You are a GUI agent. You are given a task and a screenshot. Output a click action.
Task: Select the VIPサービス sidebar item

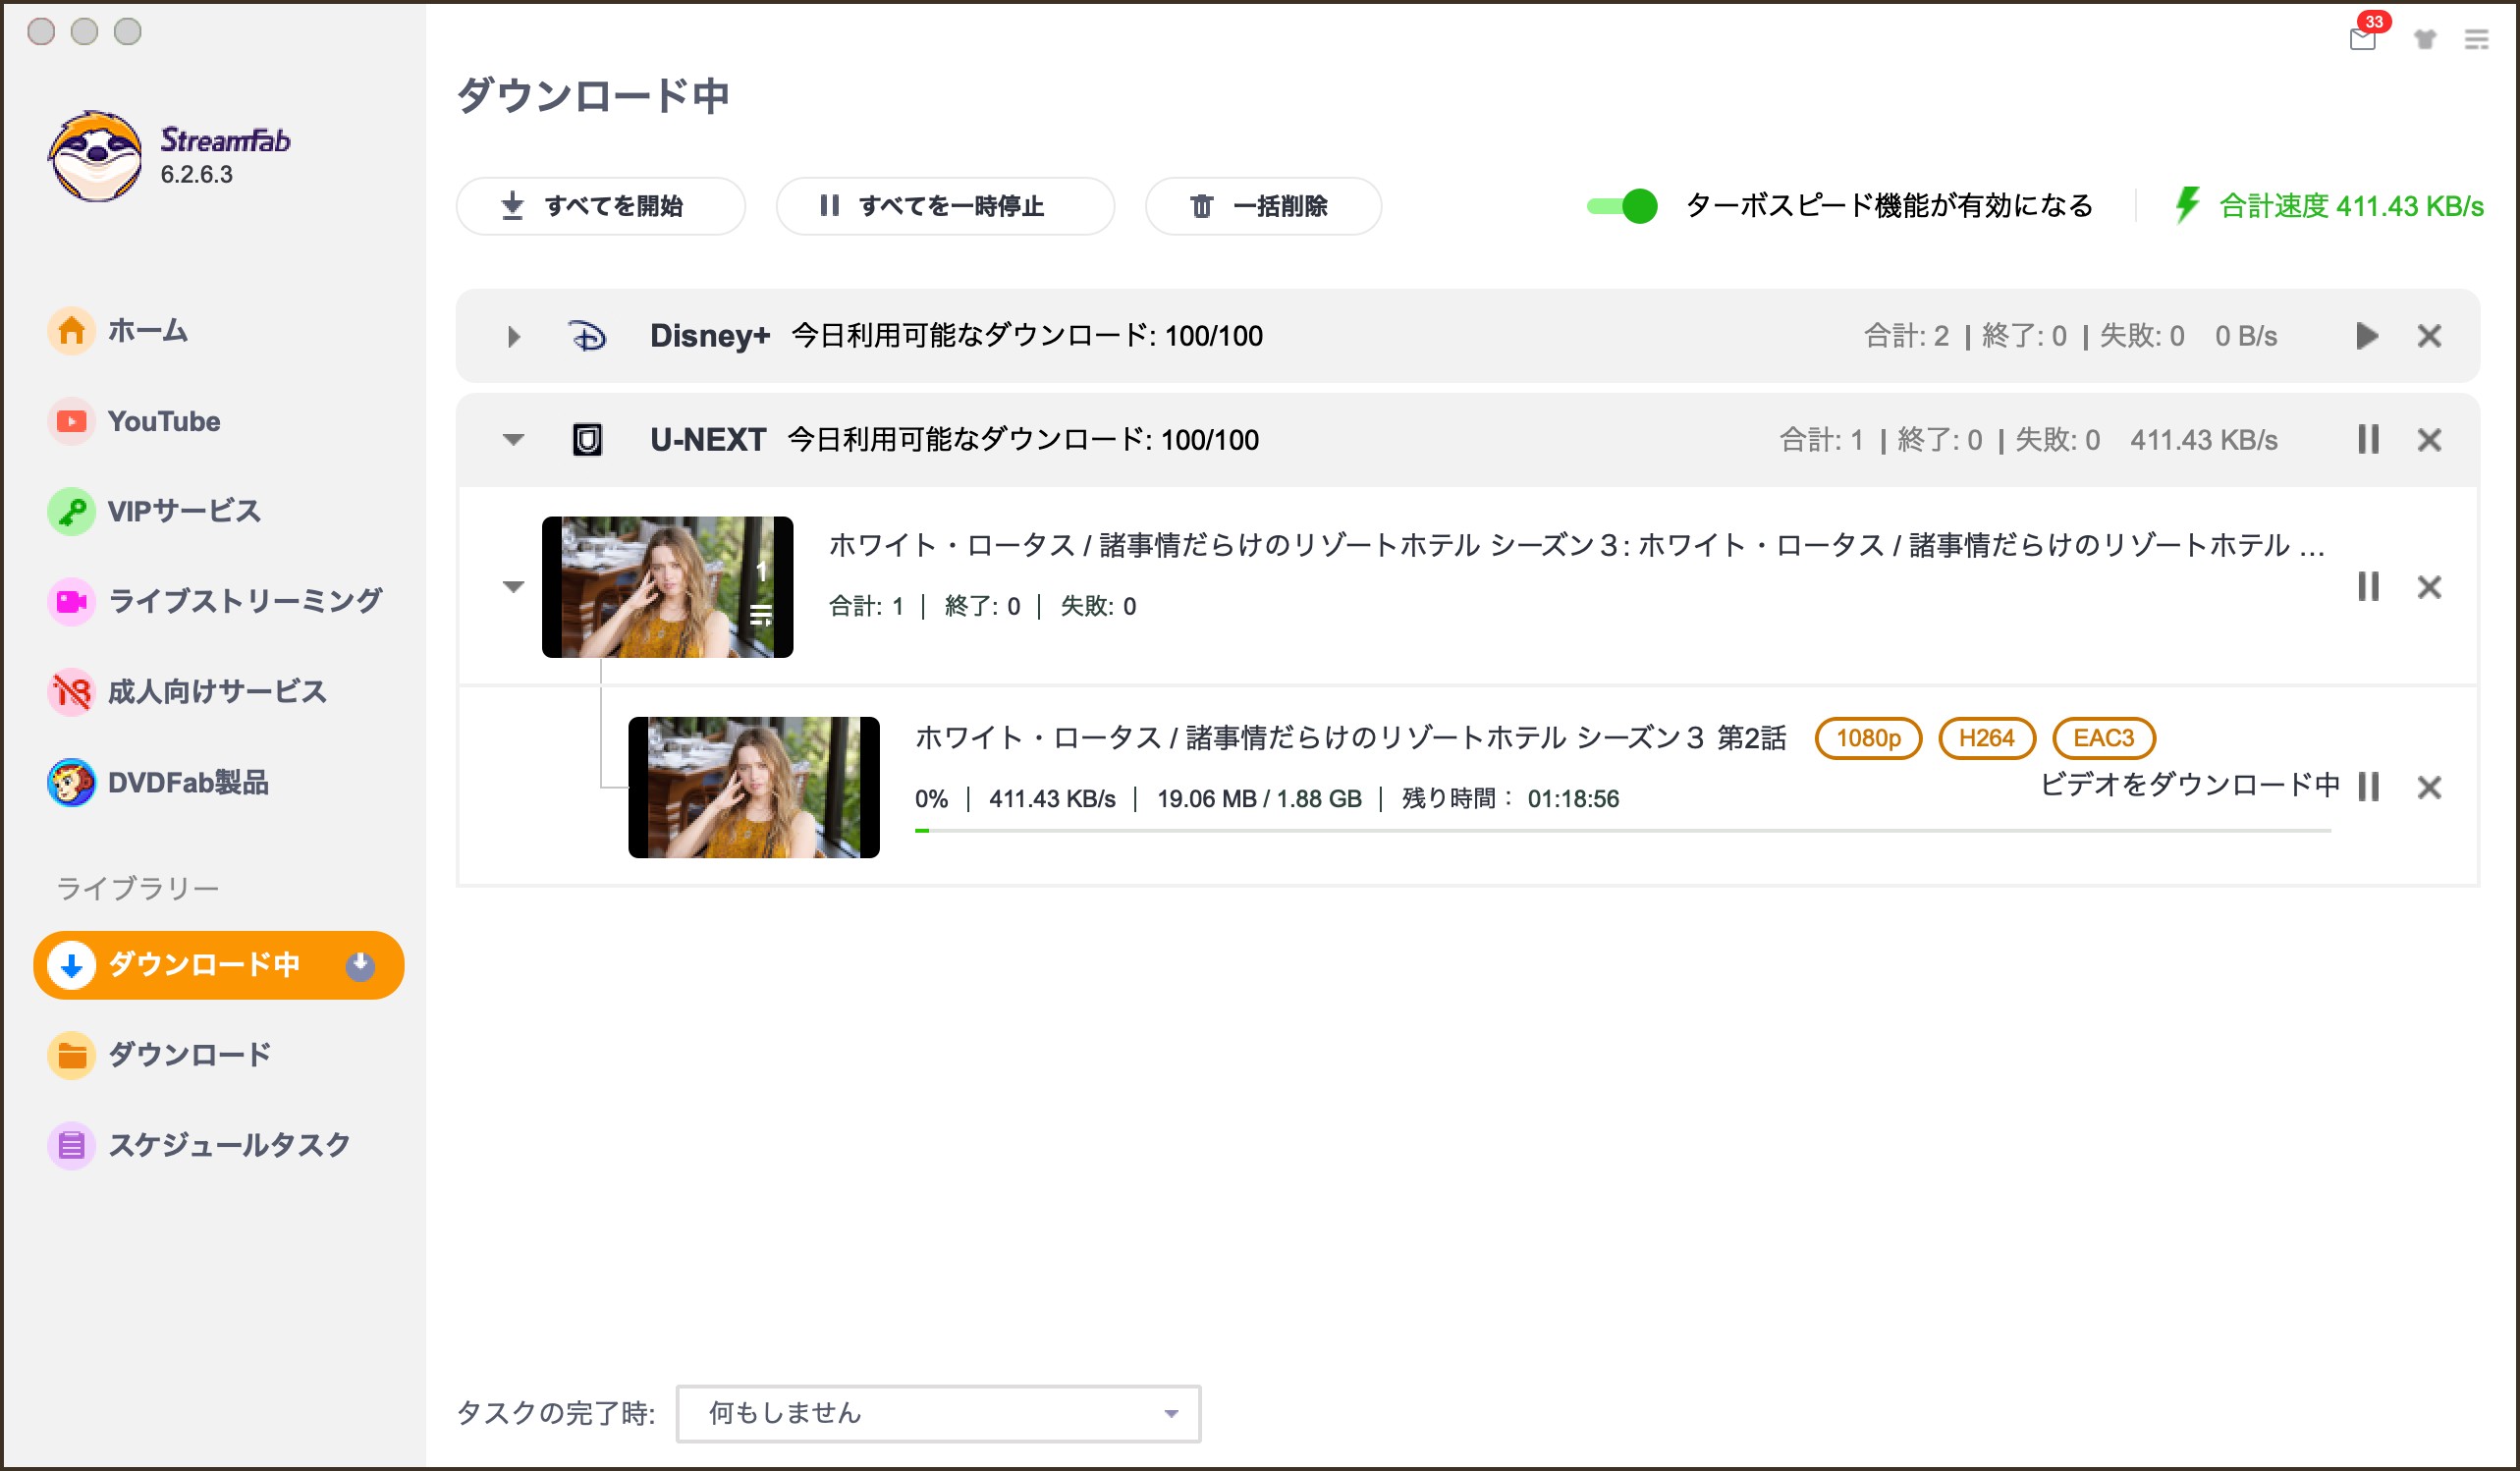[184, 511]
